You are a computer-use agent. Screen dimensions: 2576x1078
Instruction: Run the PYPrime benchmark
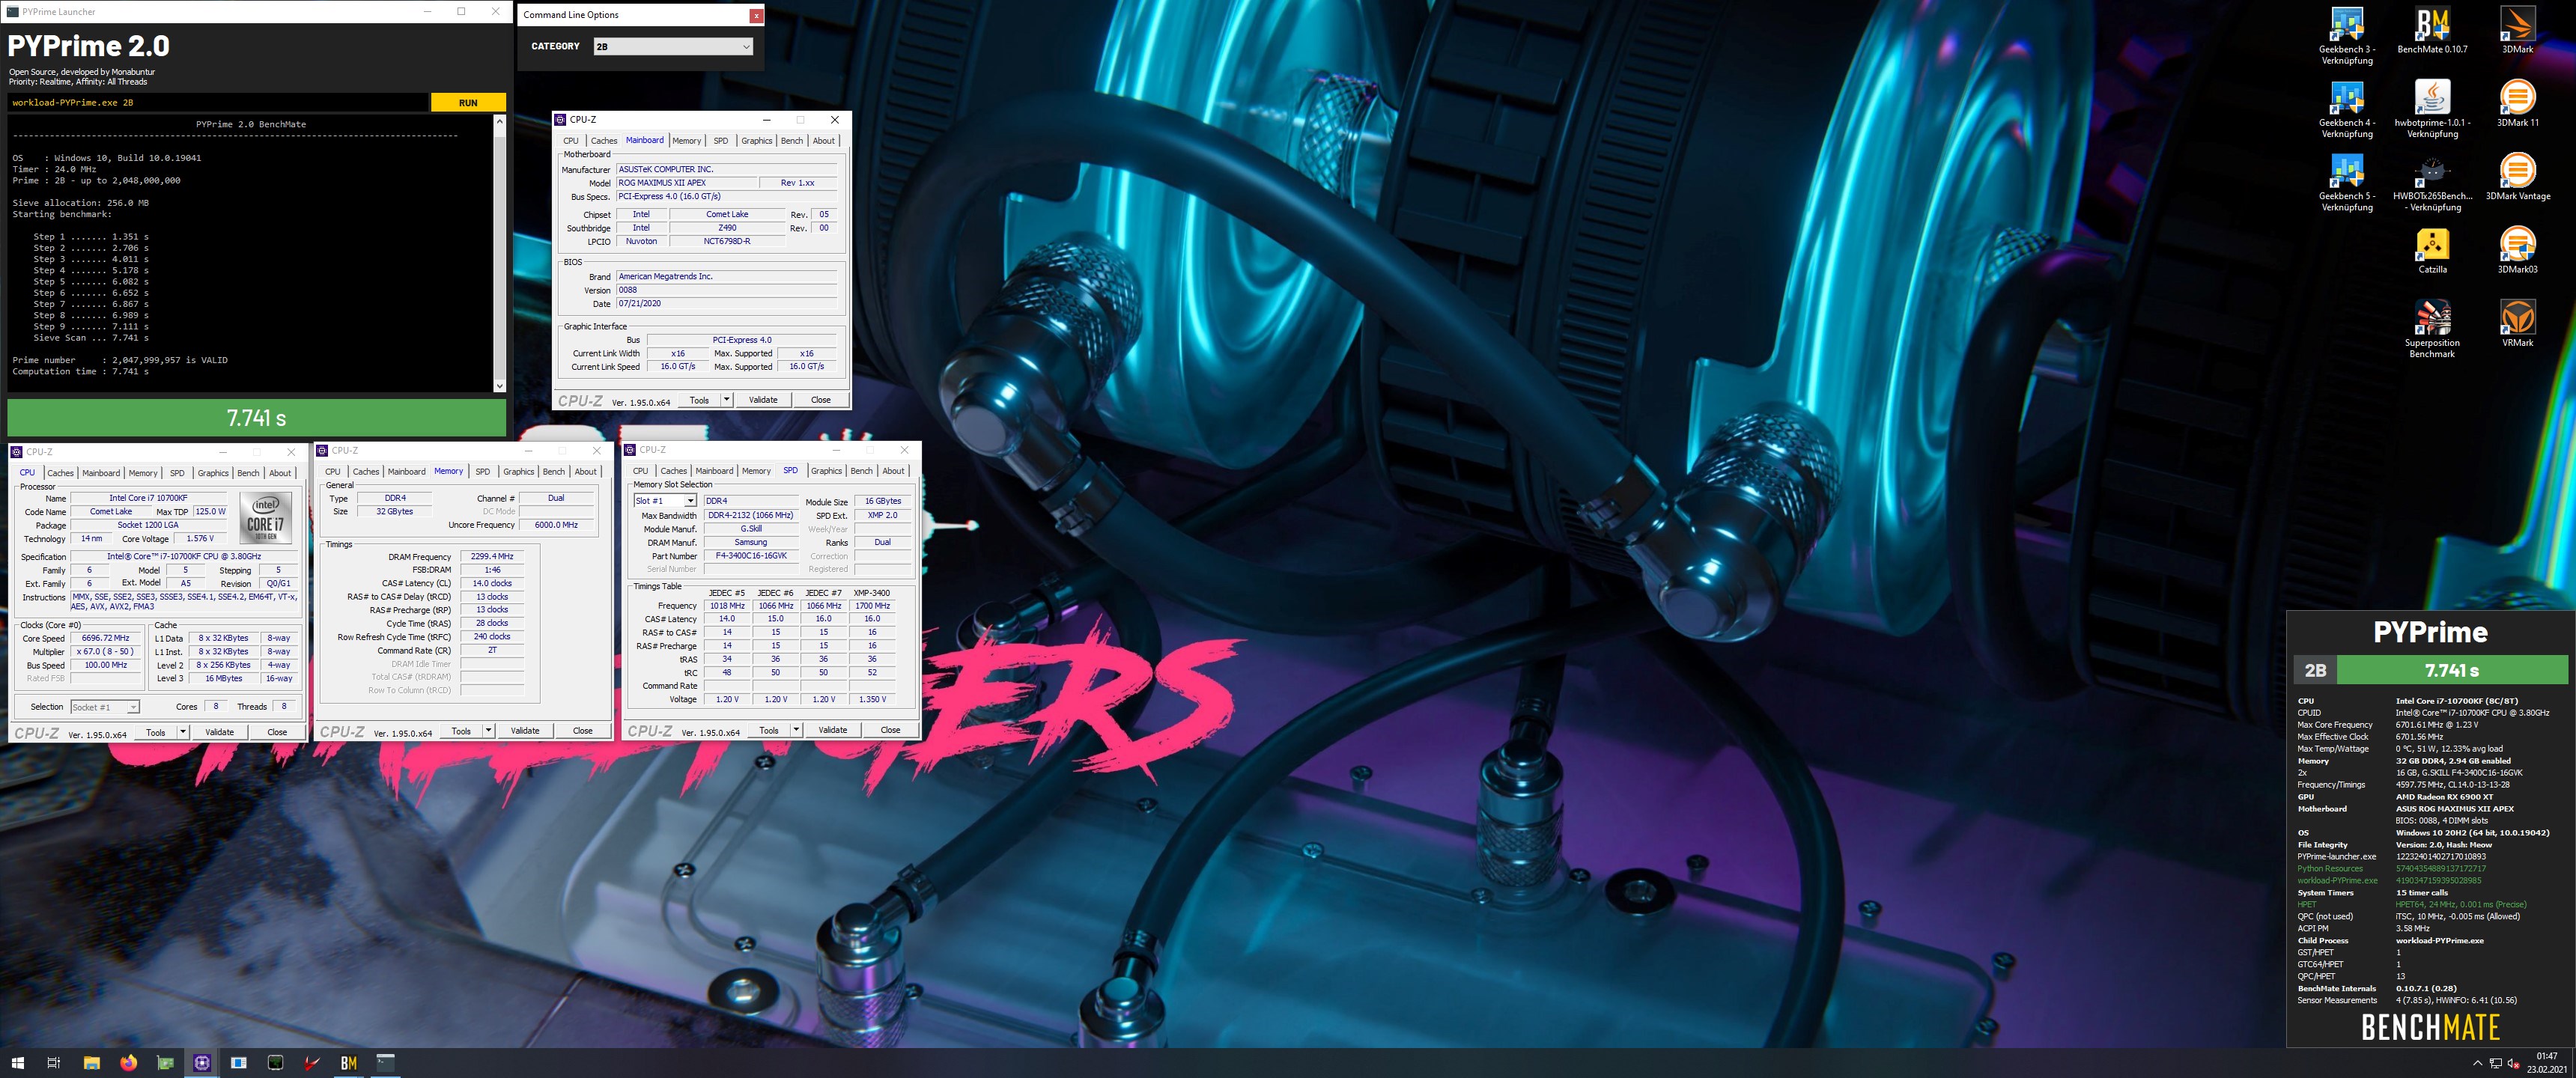click(468, 103)
